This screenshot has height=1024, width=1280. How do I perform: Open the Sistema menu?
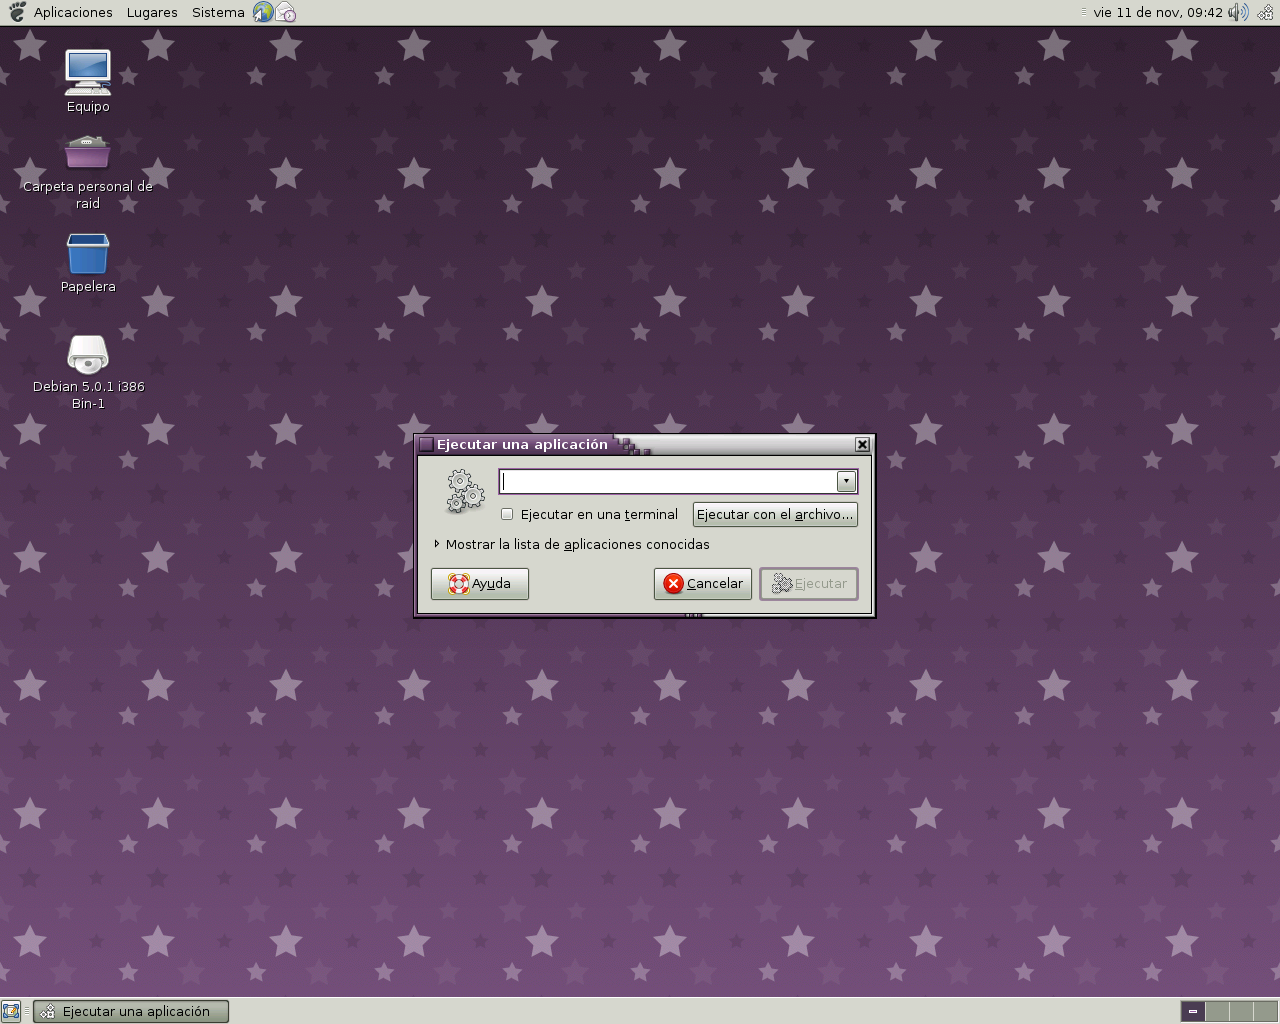(x=218, y=12)
